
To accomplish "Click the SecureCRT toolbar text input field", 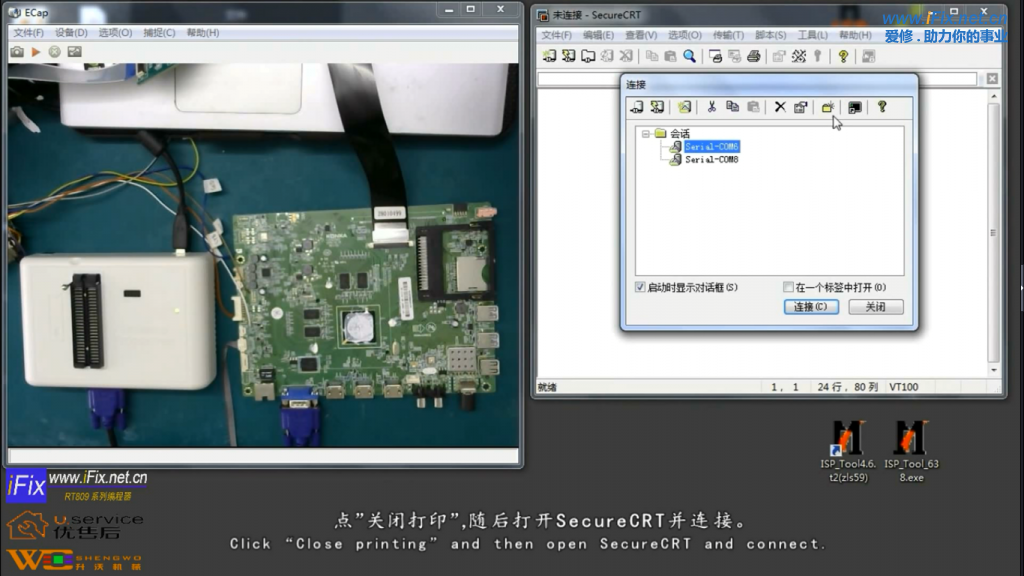I will click(x=757, y=79).
